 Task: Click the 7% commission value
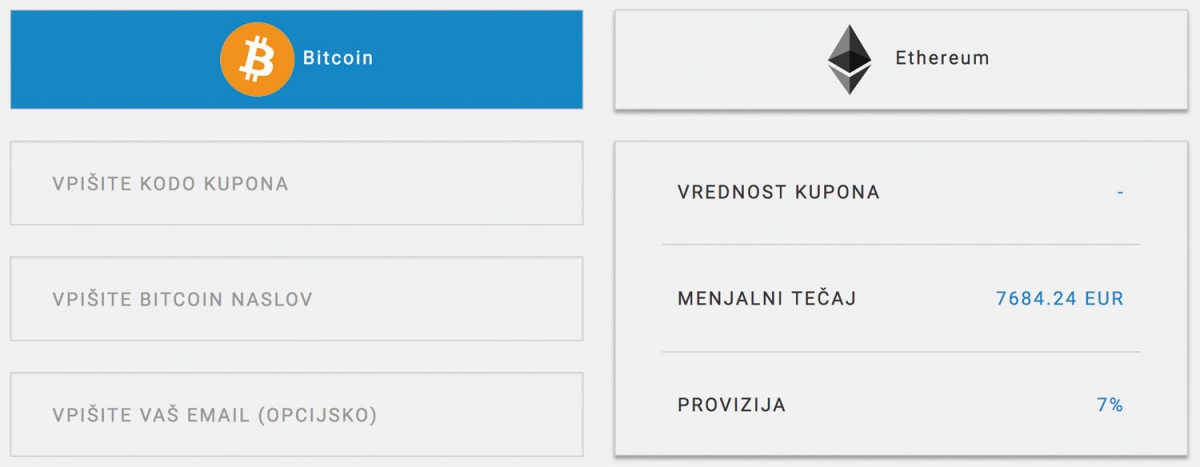point(1110,405)
